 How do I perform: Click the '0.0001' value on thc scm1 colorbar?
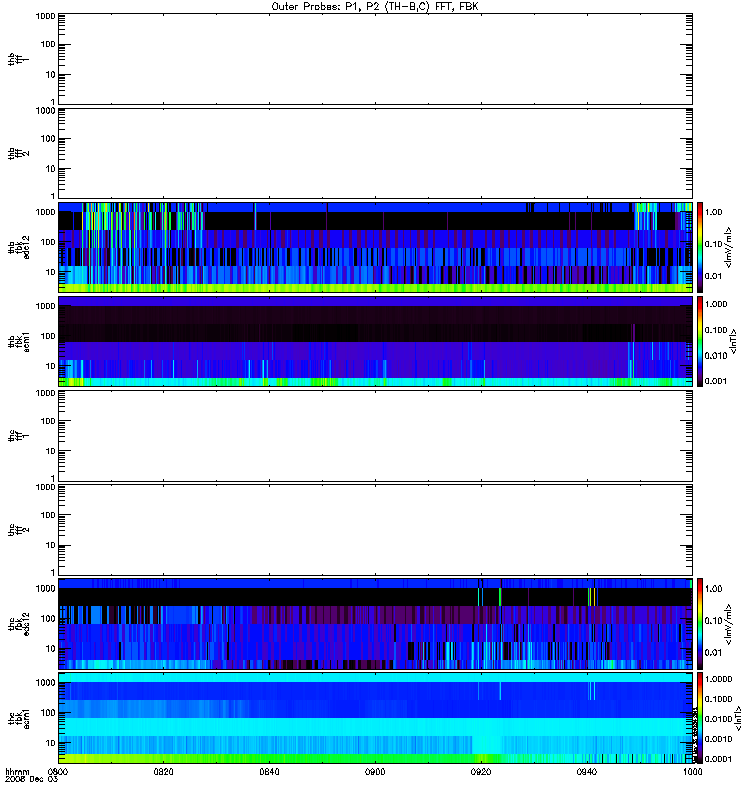(718, 759)
